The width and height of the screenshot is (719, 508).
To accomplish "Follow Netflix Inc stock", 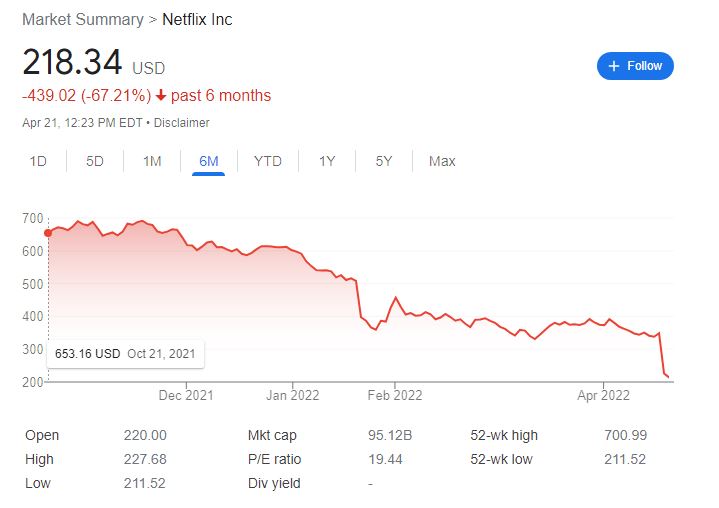I will point(635,66).
